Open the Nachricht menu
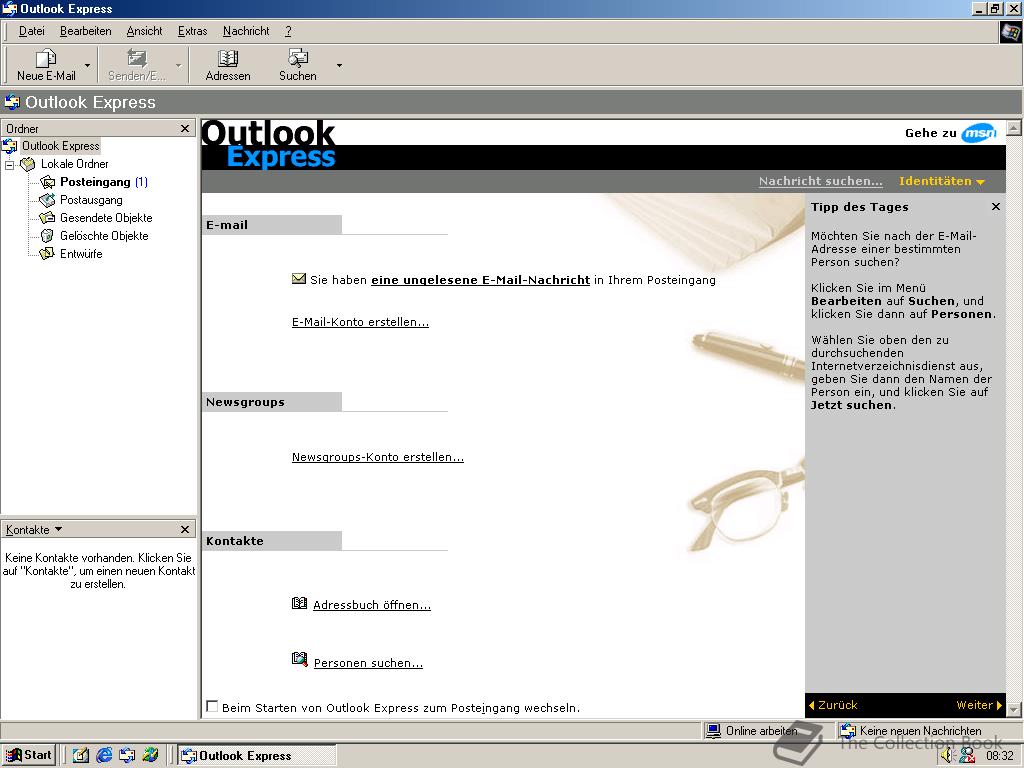This screenshot has width=1024, height=768. tap(246, 31)
